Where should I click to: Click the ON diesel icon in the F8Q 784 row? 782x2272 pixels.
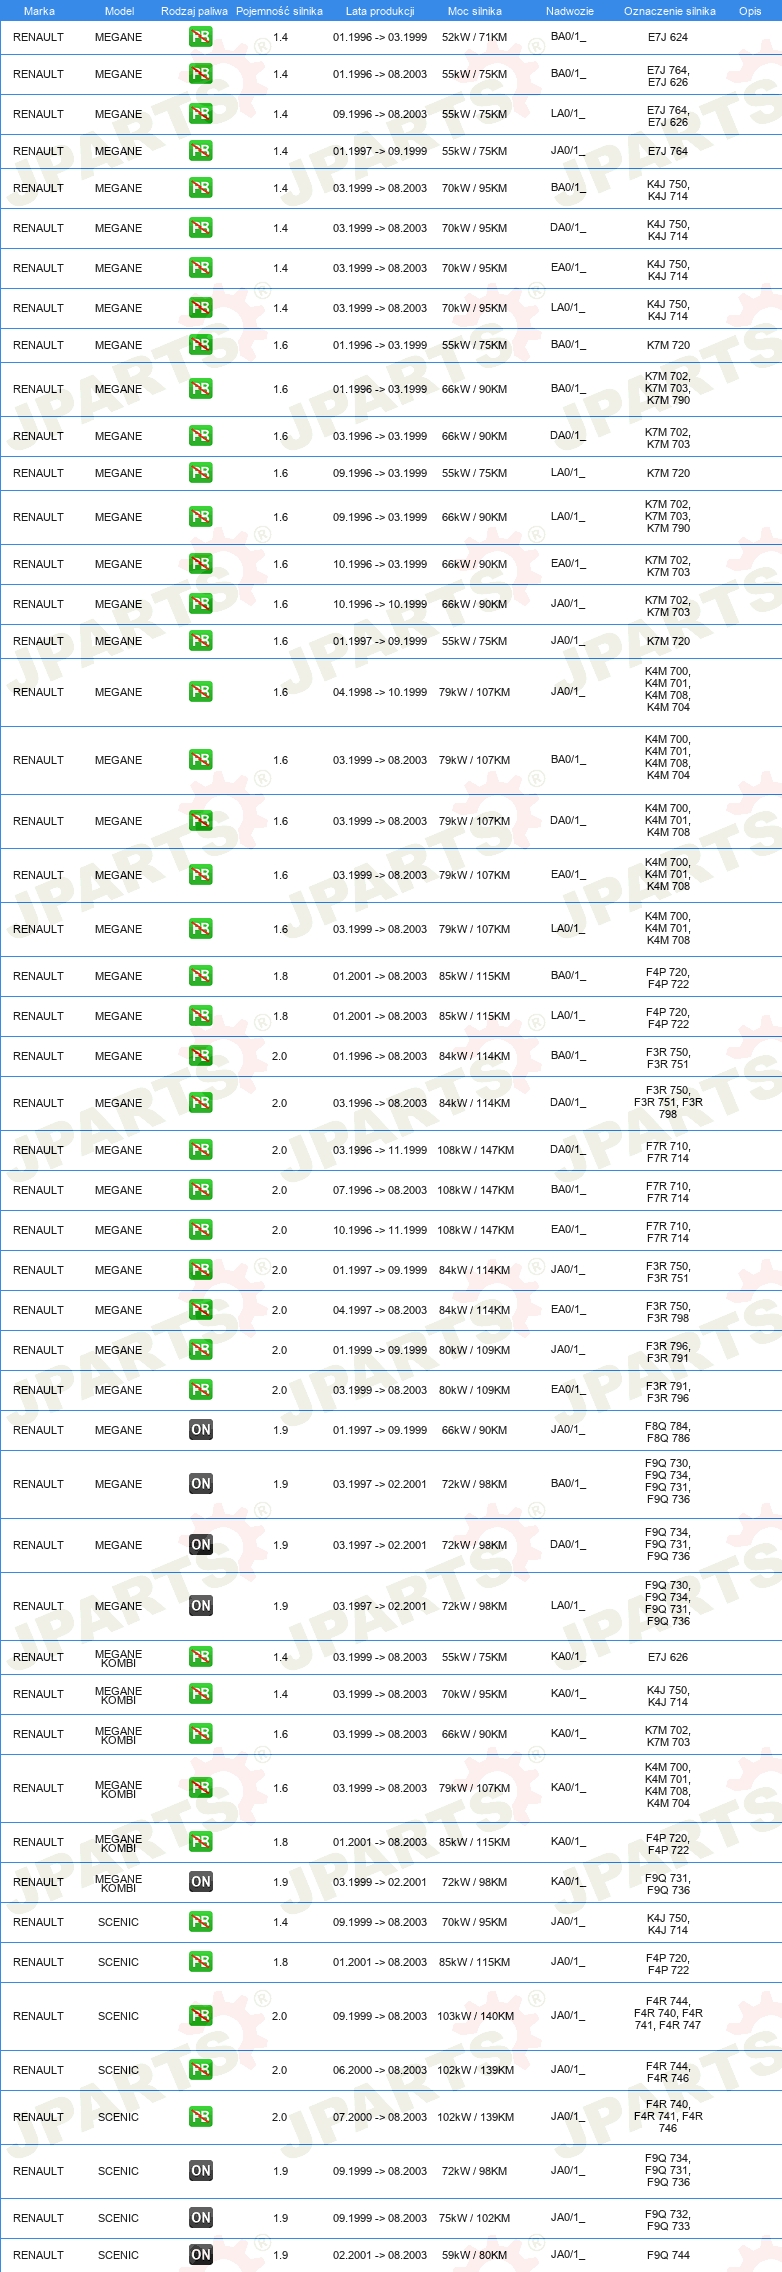(200, 1430)
